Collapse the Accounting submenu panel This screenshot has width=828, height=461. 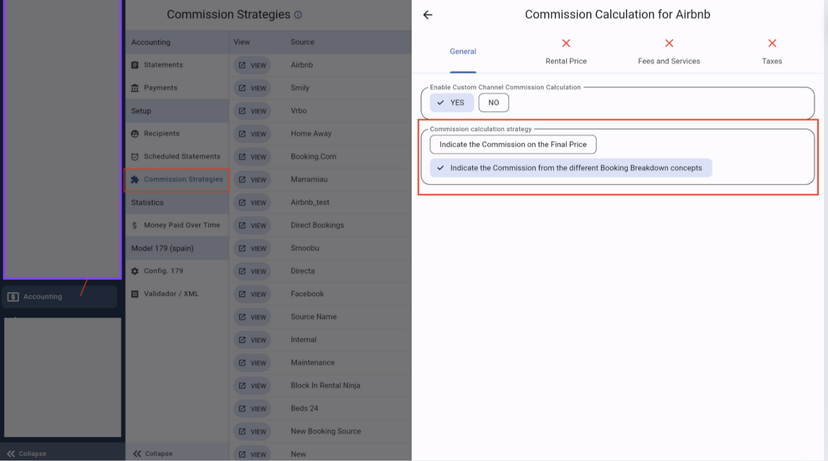(x=153, y=453)
